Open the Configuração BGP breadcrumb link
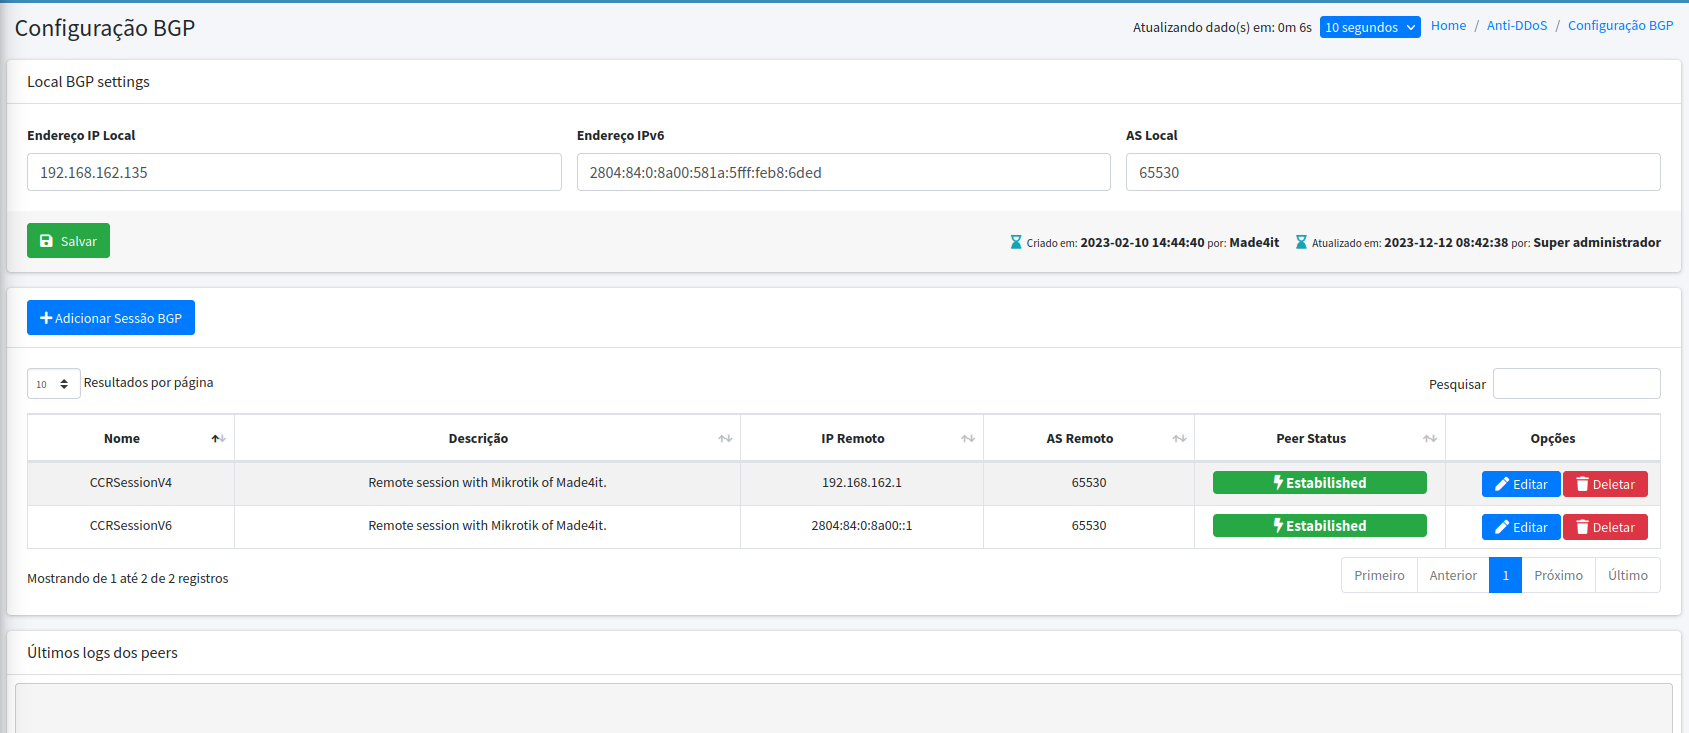1689x733 pixels. 1620,26
